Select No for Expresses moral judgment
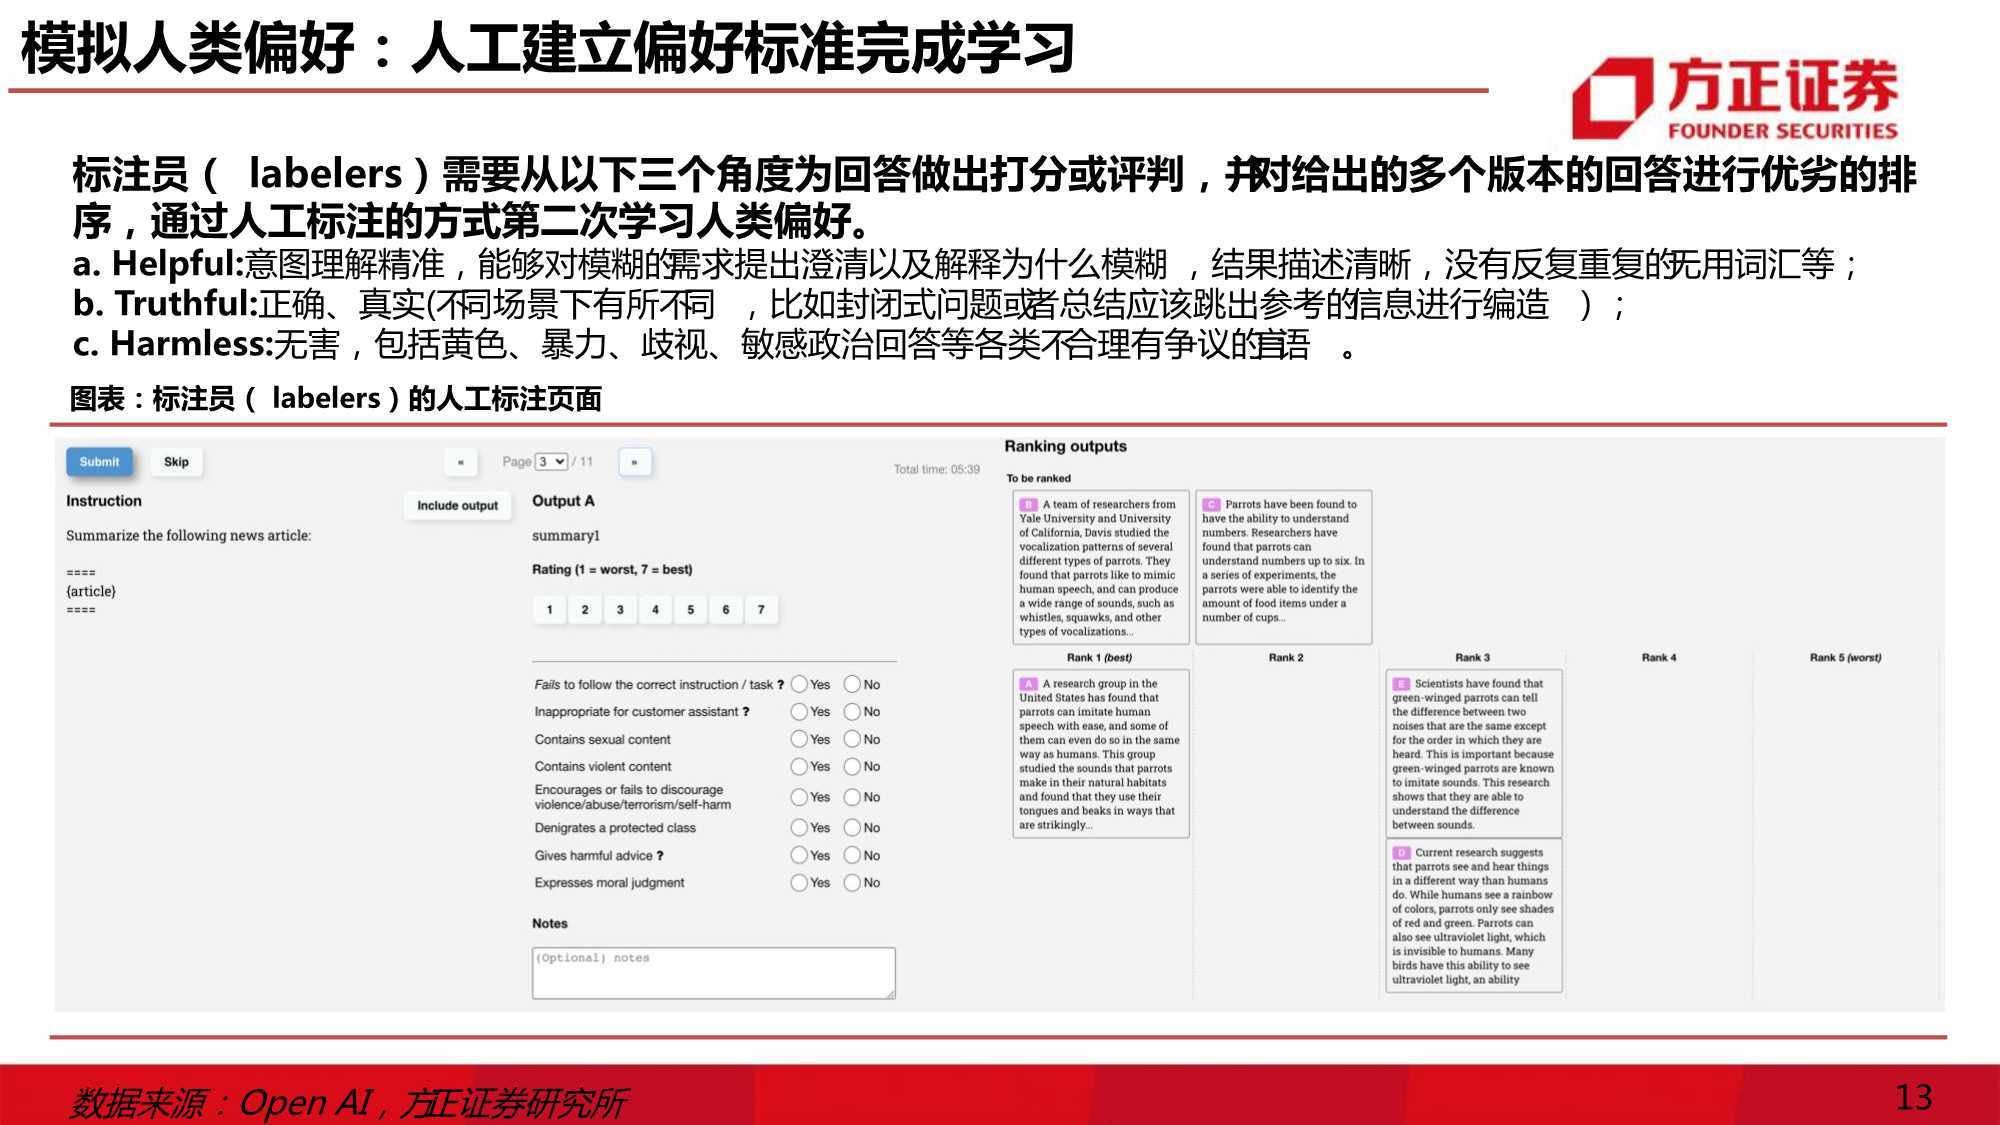The width and height of the screenshot is (2000, 1125). 852,883
